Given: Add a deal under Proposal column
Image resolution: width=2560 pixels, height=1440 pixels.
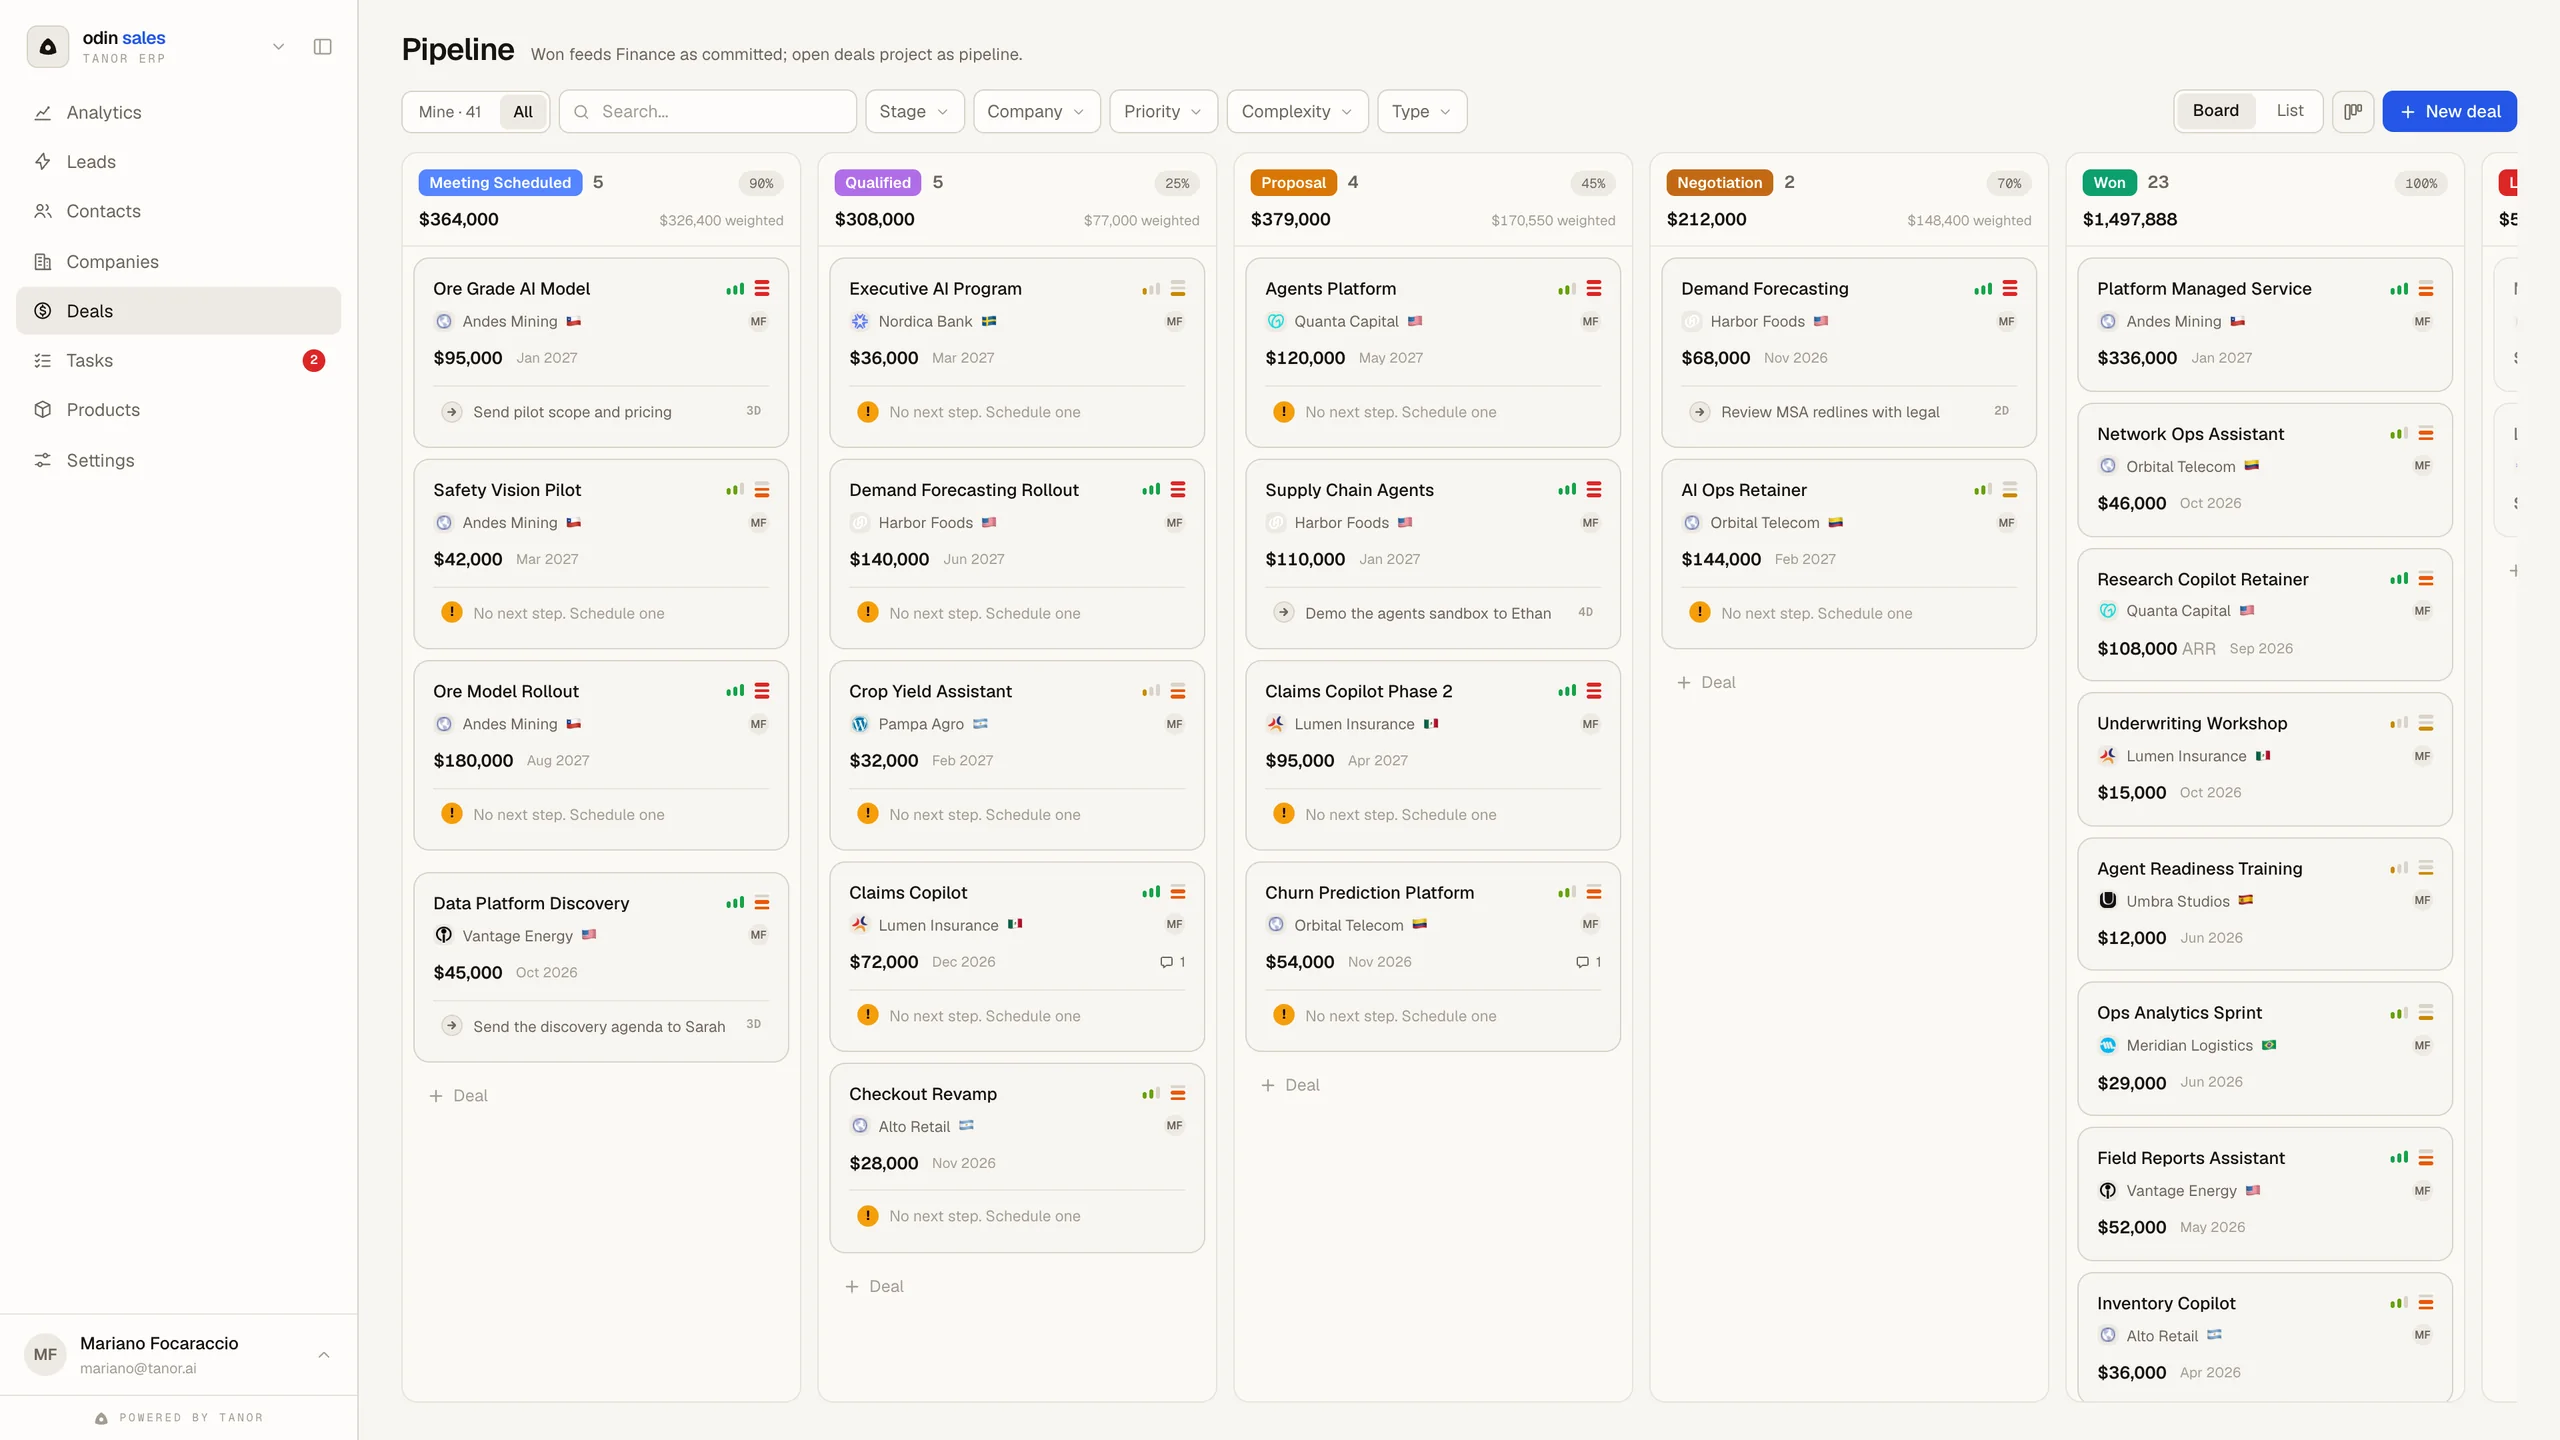Looking at the screenshot, I should 1290,1085.
